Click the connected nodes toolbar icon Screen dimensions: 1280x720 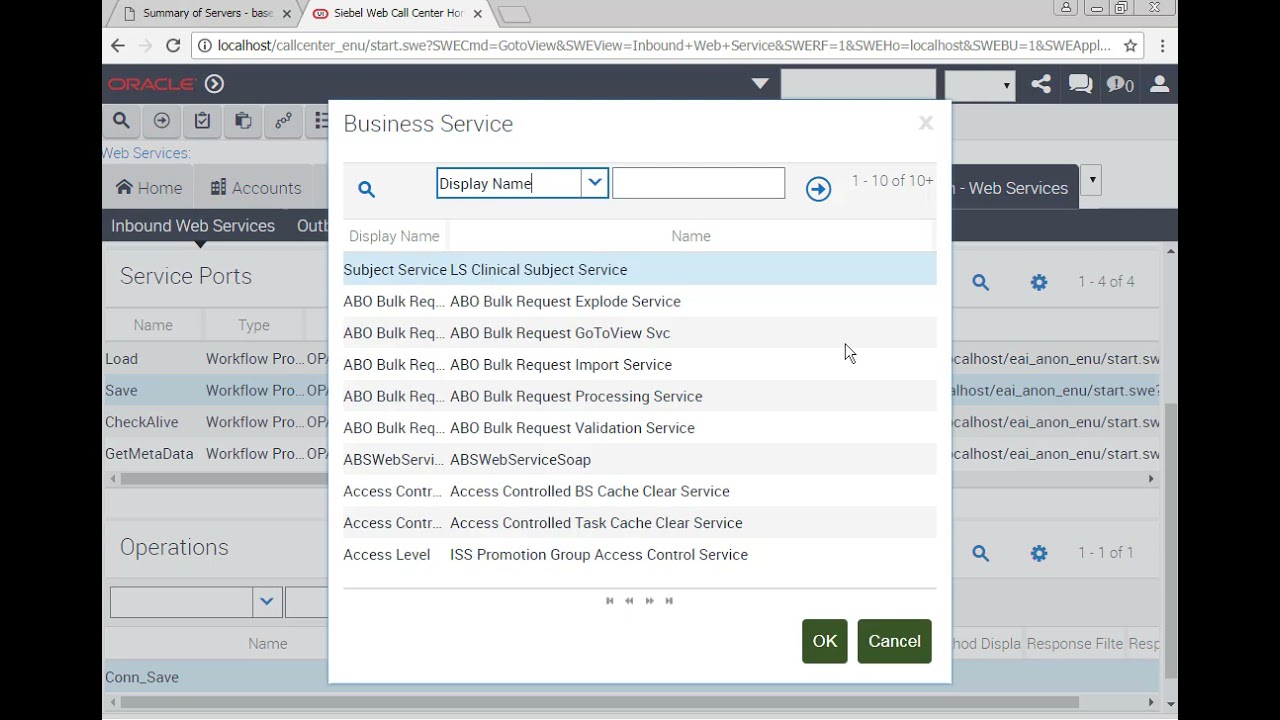[x=283, y=121]
